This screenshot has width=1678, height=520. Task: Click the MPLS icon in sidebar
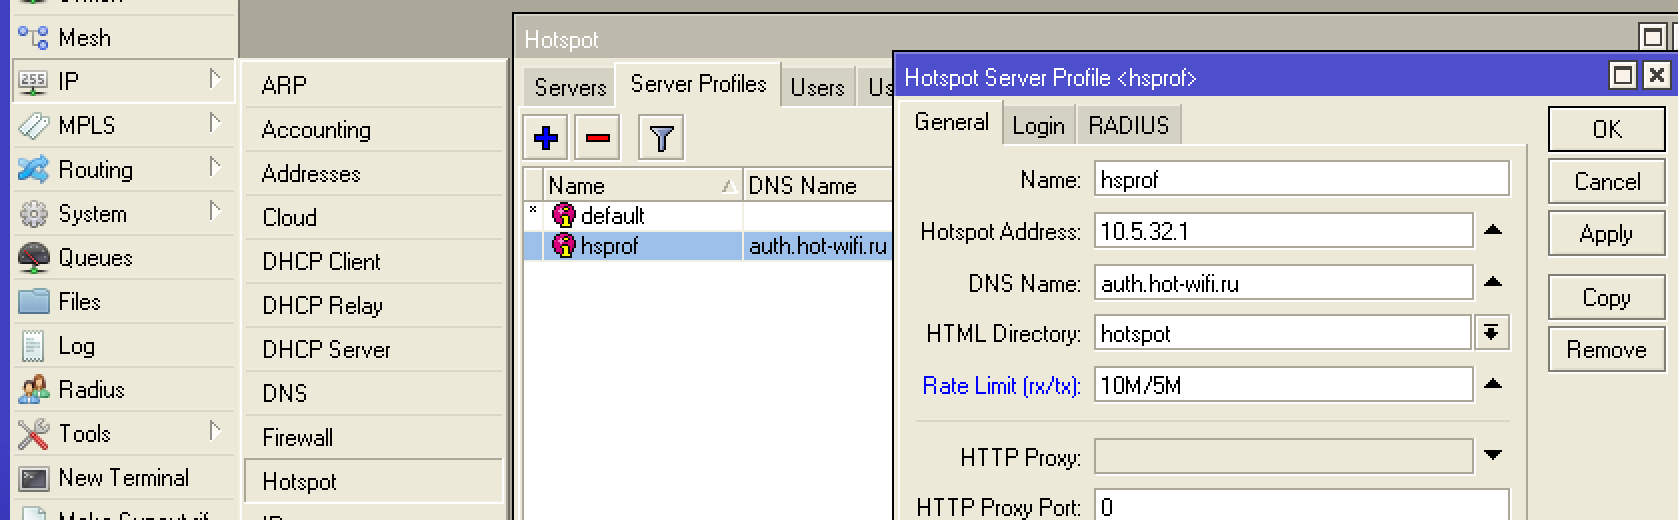pos(33,126)
